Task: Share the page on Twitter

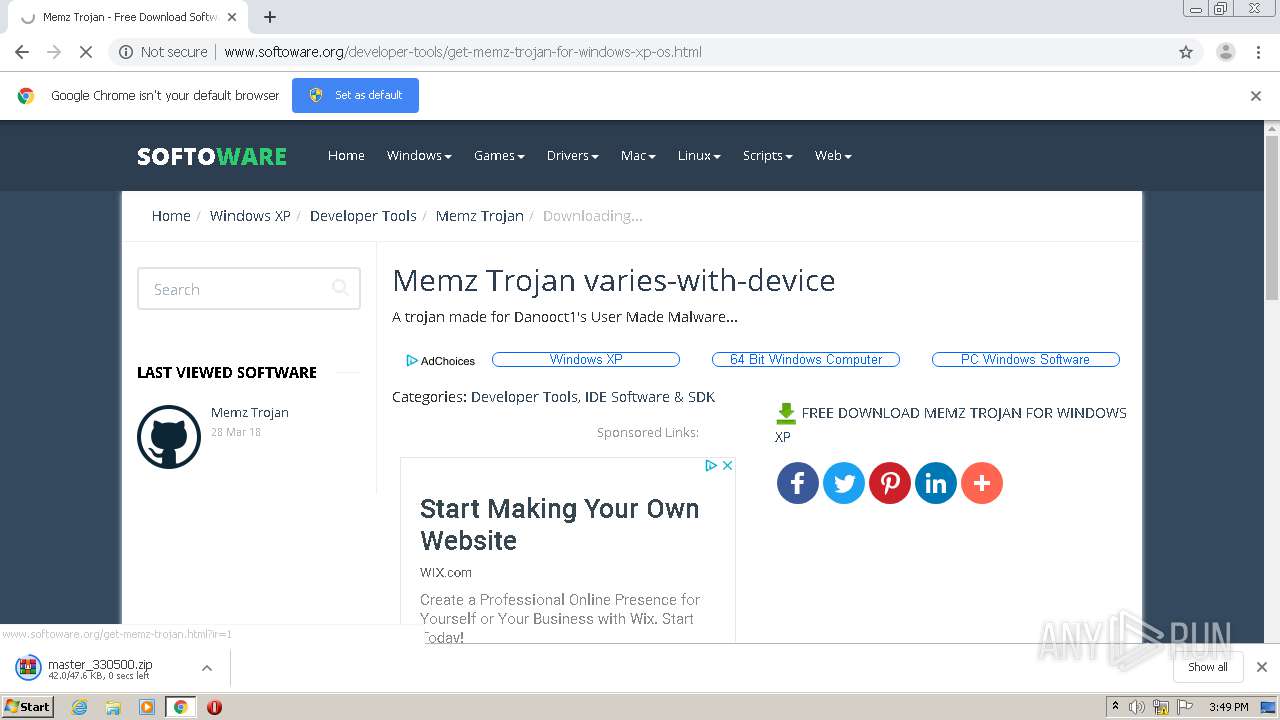Action: pos(844,483)
